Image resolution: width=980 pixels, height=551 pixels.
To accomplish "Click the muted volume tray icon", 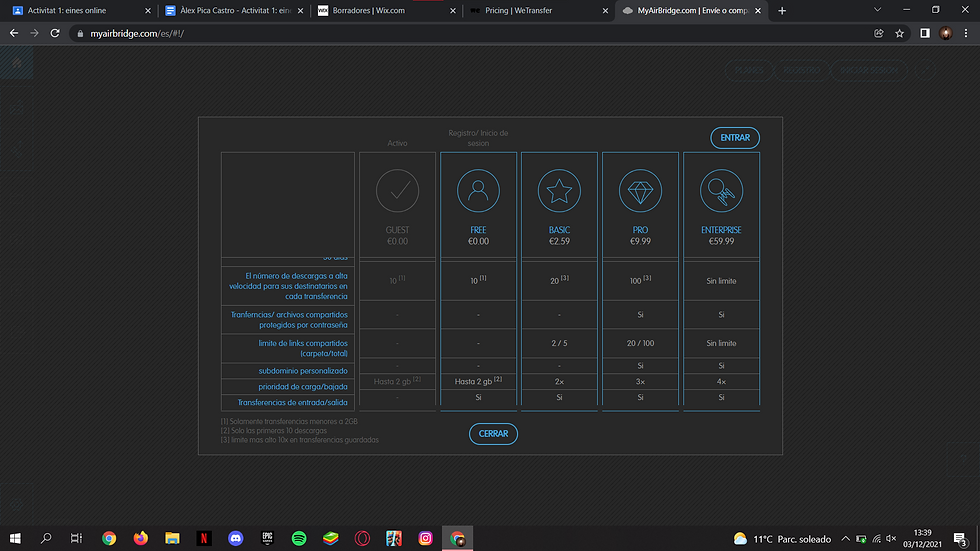I will coord(891,539).
